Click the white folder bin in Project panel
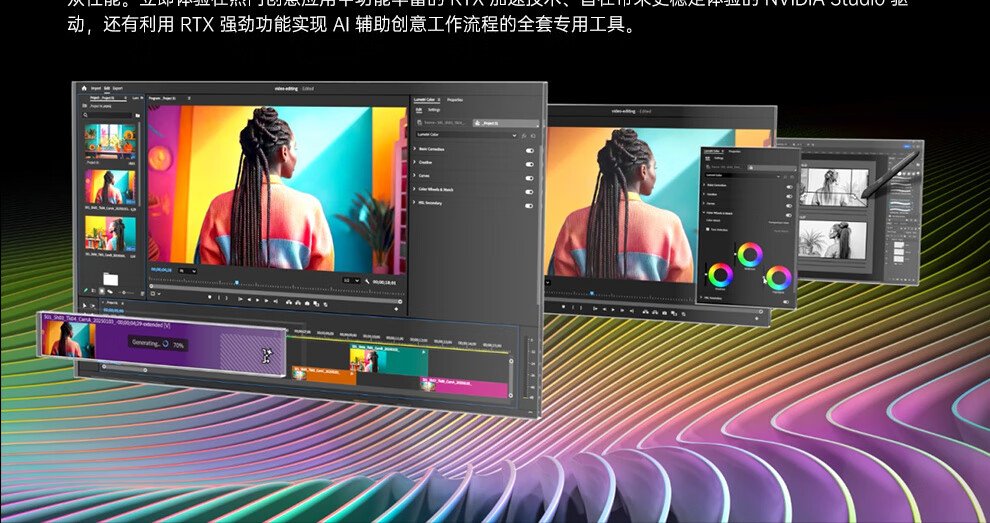Image resolution: width=990 pixels, height=523 pixels. click(x=110, y=278)
